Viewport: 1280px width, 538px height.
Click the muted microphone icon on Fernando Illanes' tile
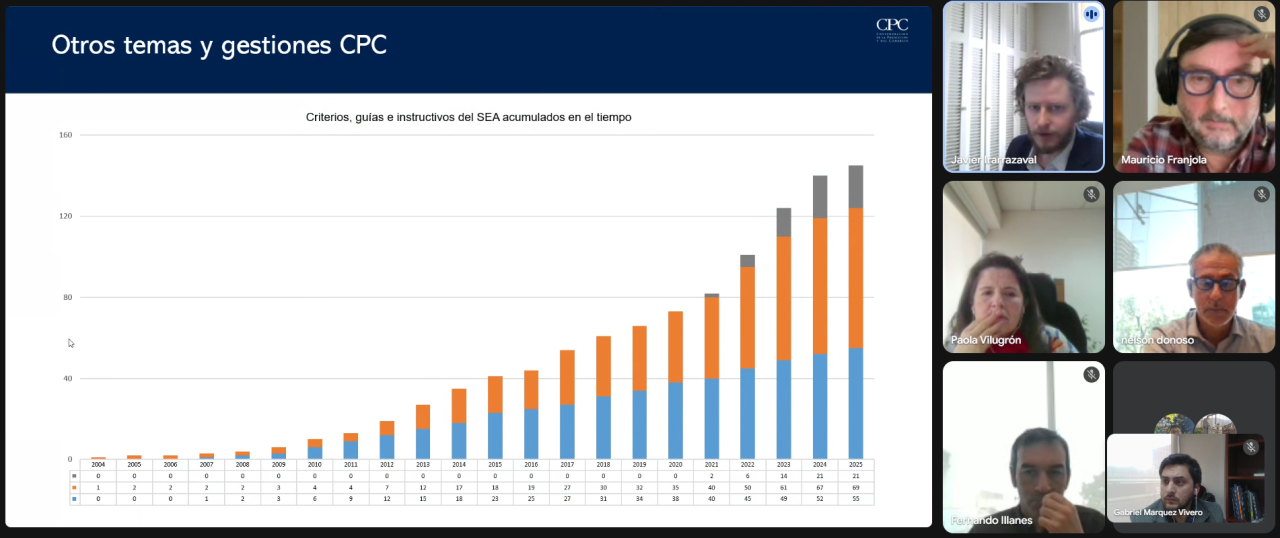coord(1091,374)
